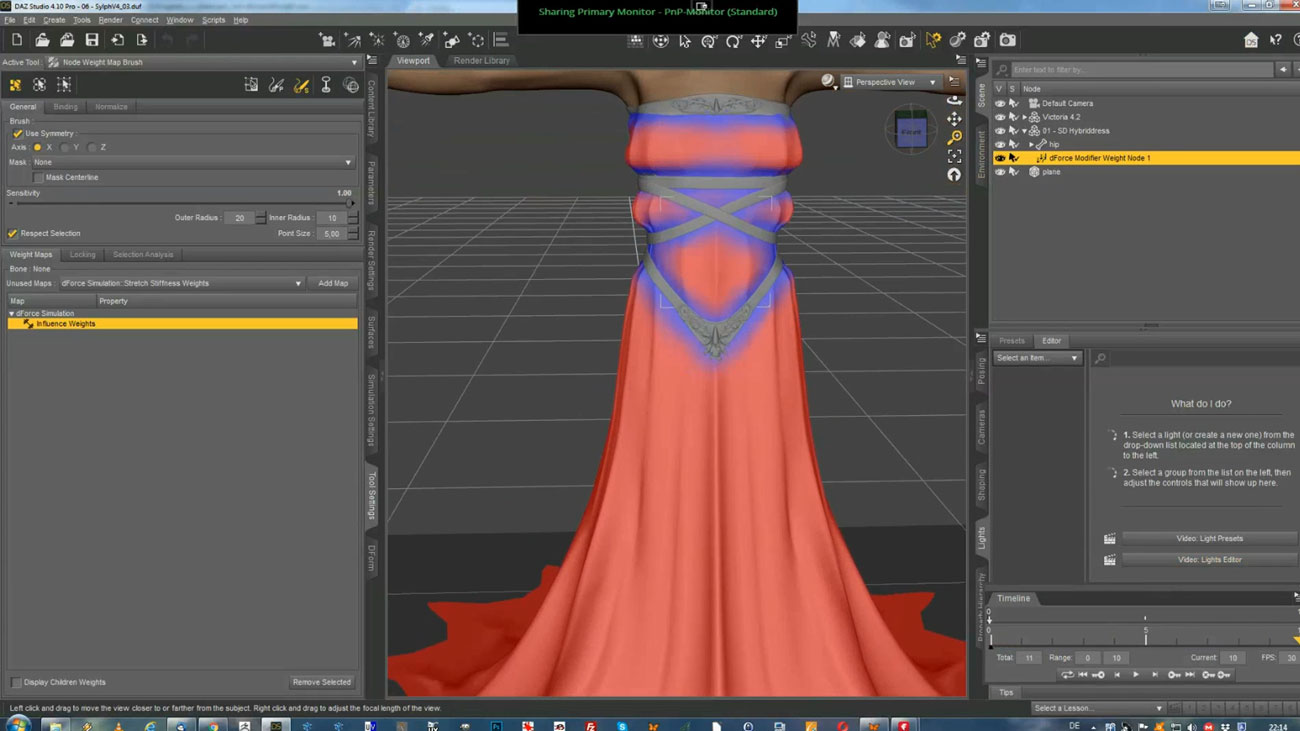Click the Geometry Selection mode icon
Image resolution: width=1300 pixels, height=731 pixels.
click(251, 85)
